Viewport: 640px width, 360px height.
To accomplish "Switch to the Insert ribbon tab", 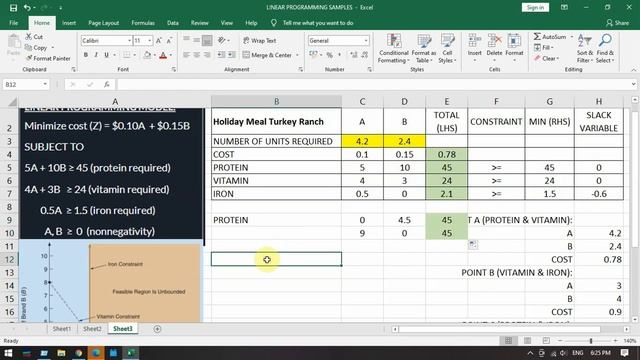I will coord(69,23).
